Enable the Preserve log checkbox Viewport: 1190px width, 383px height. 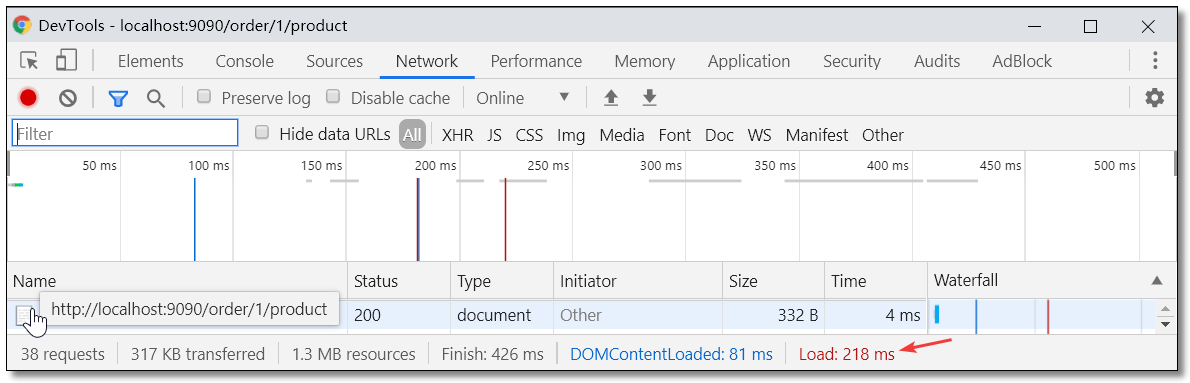coord(203,97)
